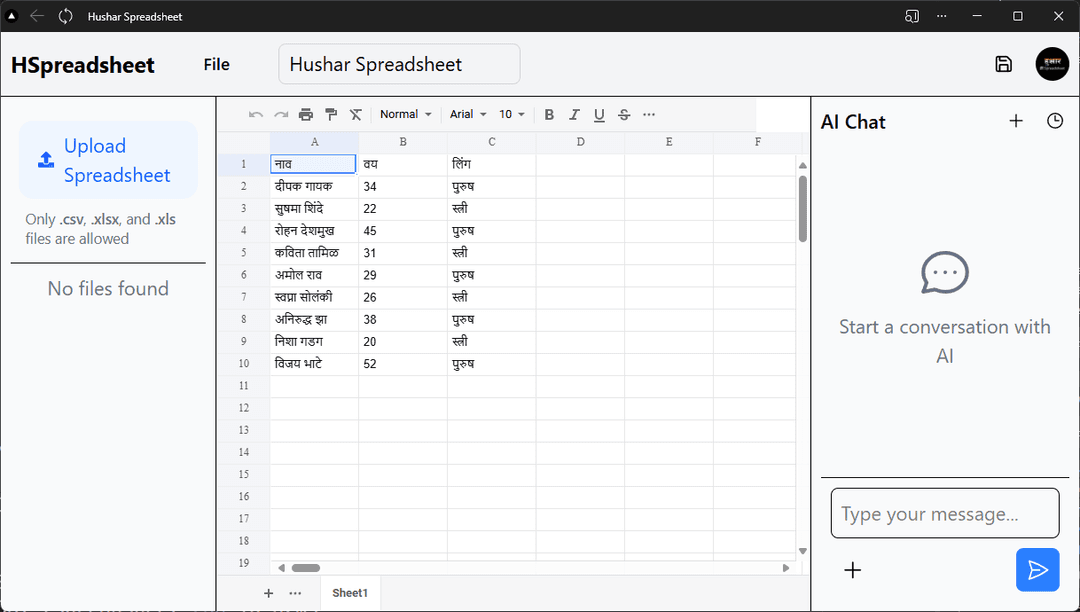Image resolution: width=1080 pixels, height=612 pixels.
Task: Send message with the blue arrow button
Action: (1037, 570)
